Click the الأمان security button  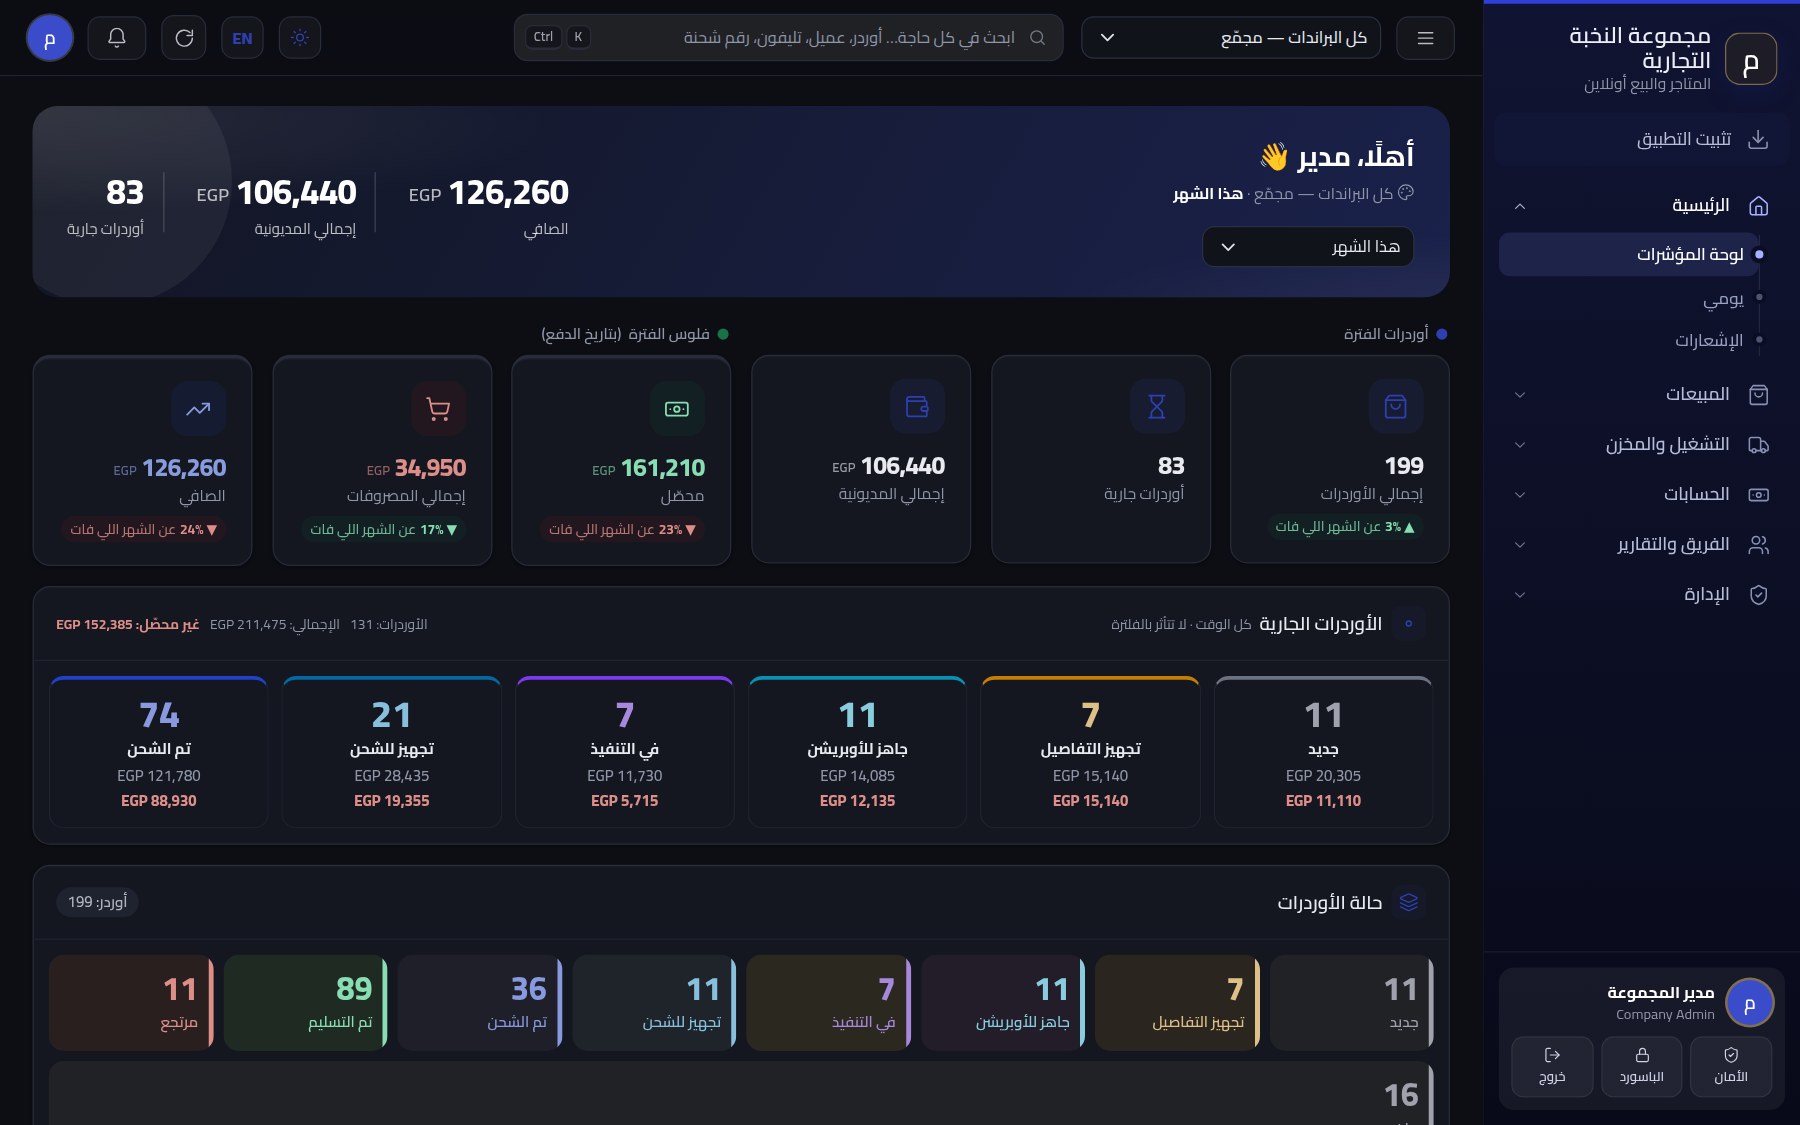tap(1731, 1066)
